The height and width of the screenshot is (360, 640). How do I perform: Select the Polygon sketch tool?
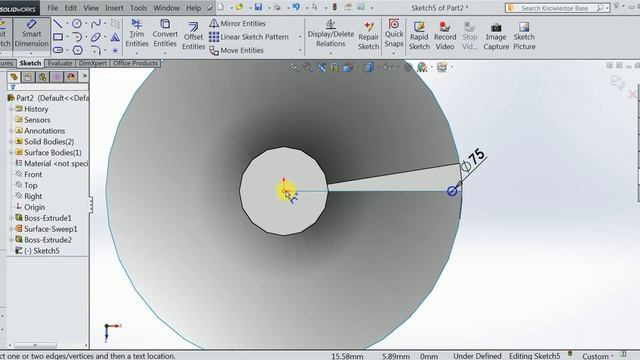[78, 51]
